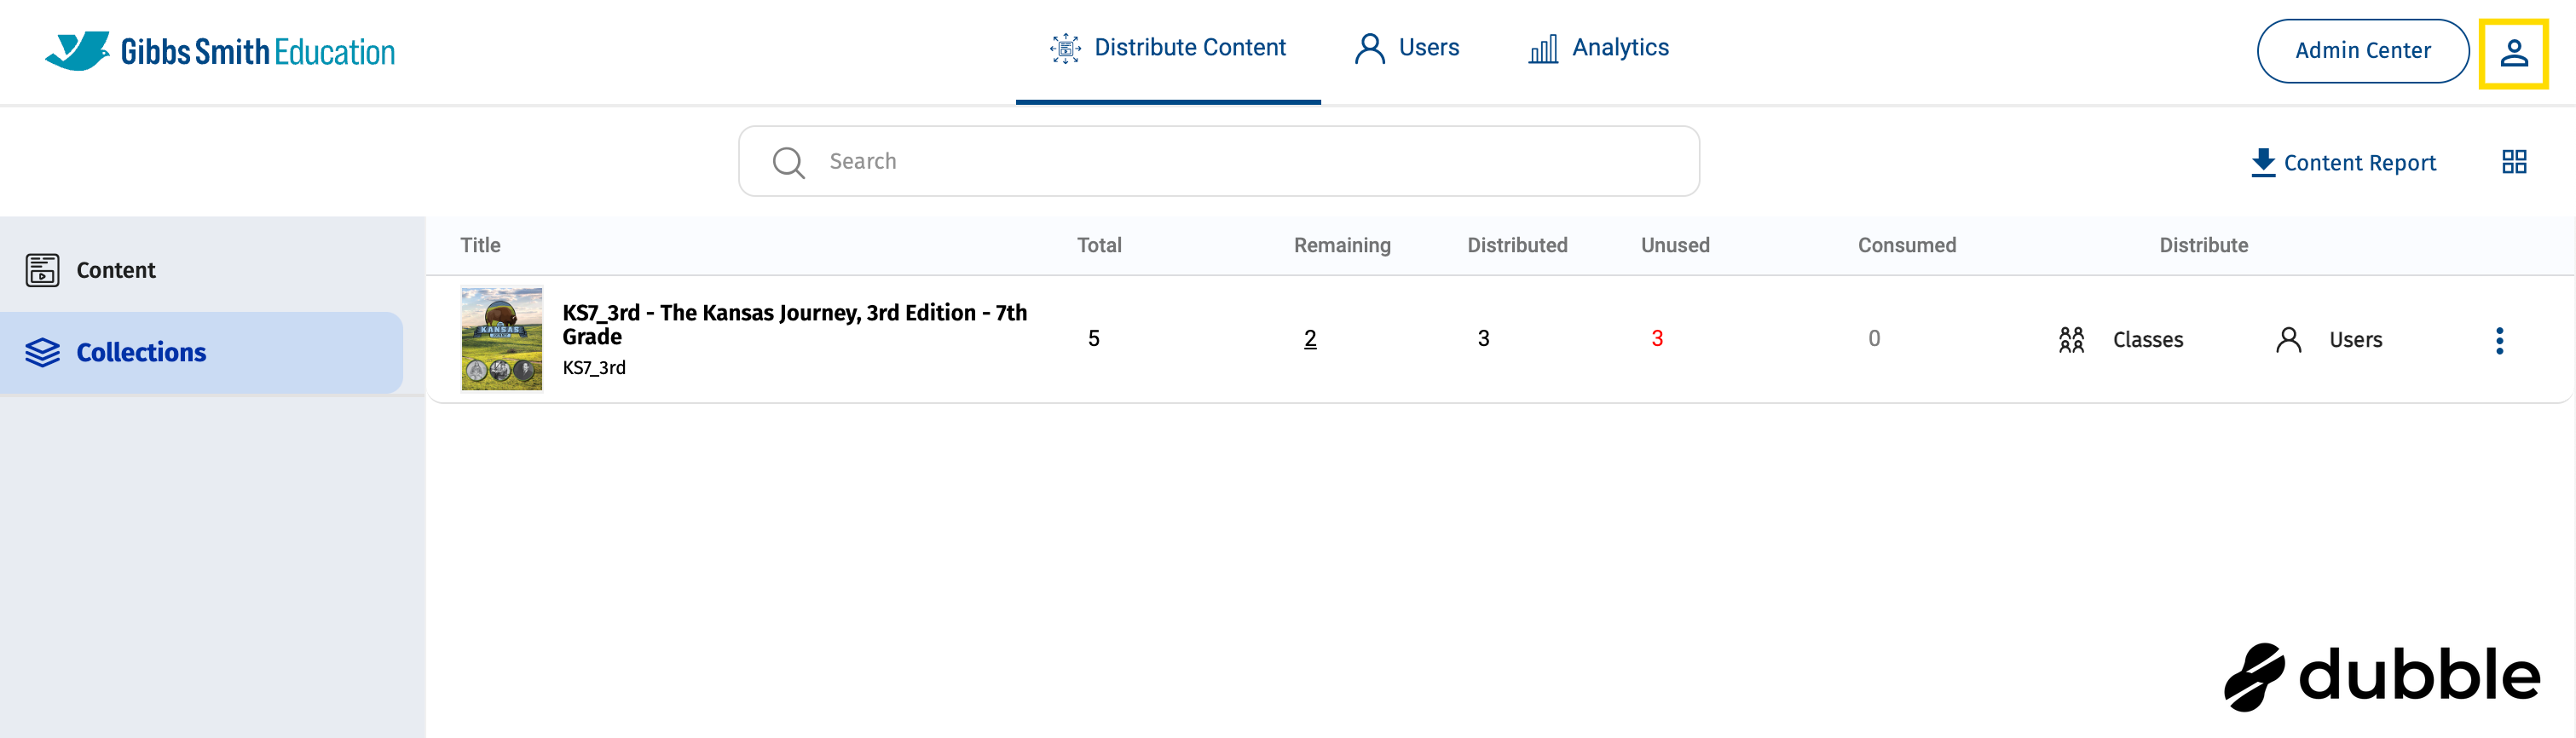Open the three-dot row options menu
Image resolution: width=2576 pixels, height=738 pixels.
click(2499, 341)
